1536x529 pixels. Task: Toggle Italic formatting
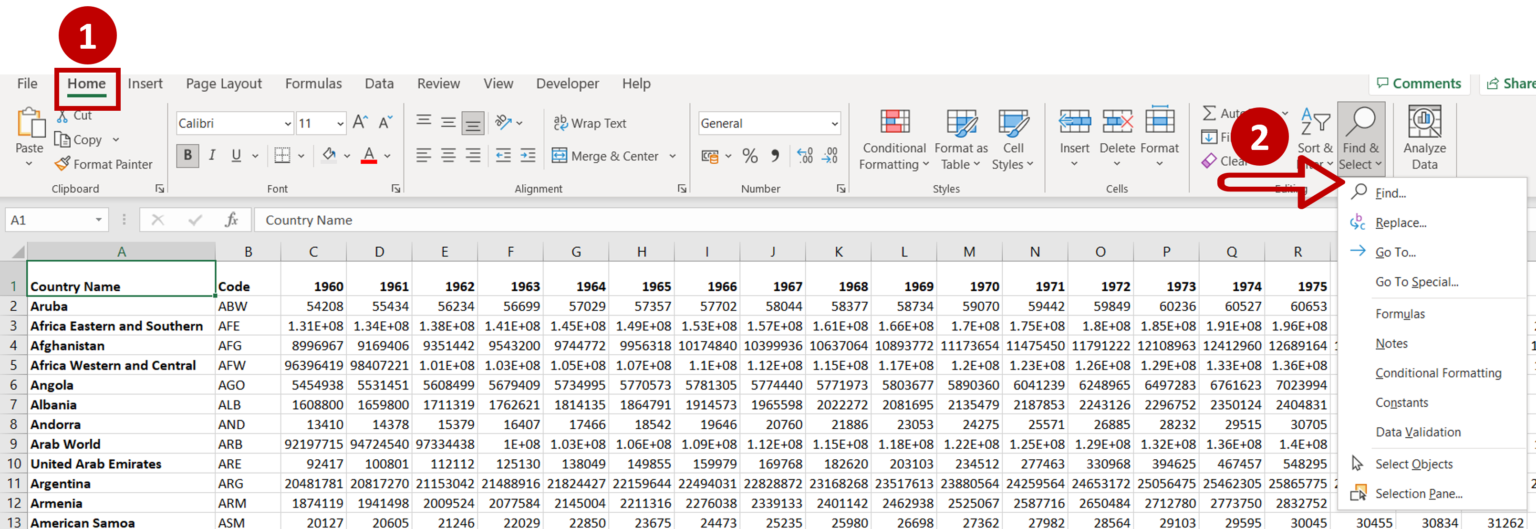coord(212,156)
